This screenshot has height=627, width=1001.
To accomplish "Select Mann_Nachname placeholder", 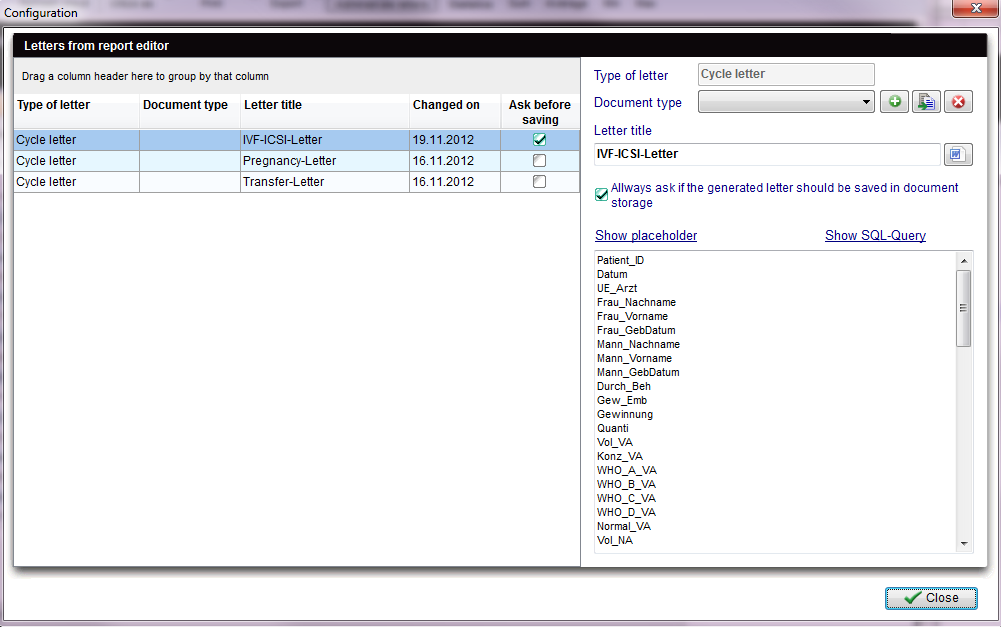I will (x=638, y=345).
